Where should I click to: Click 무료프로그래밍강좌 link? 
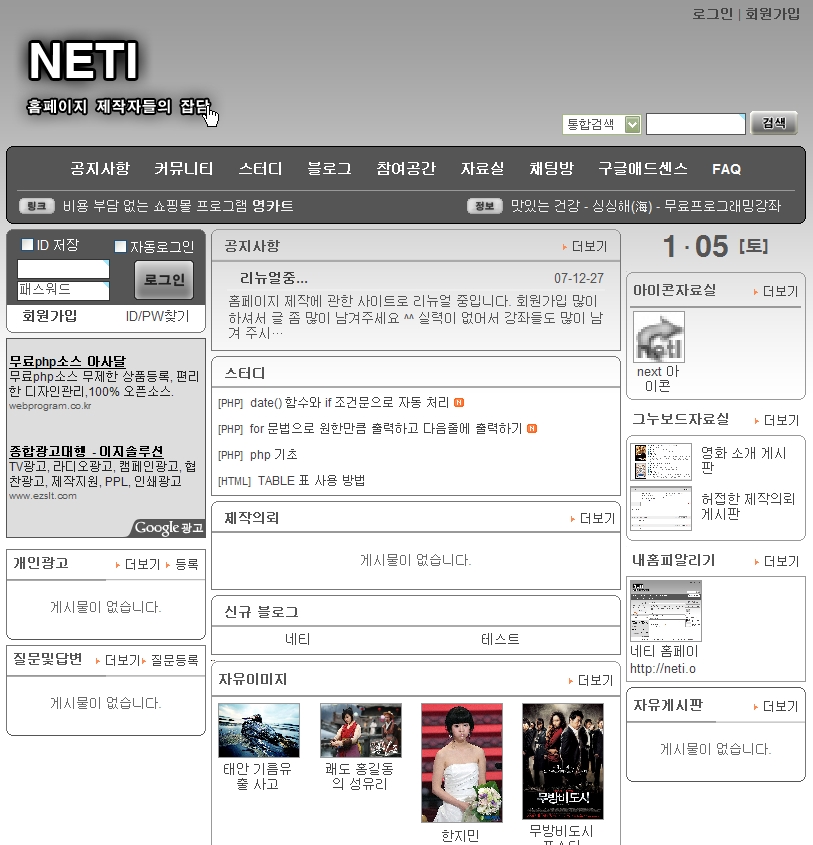coord(722,206)
